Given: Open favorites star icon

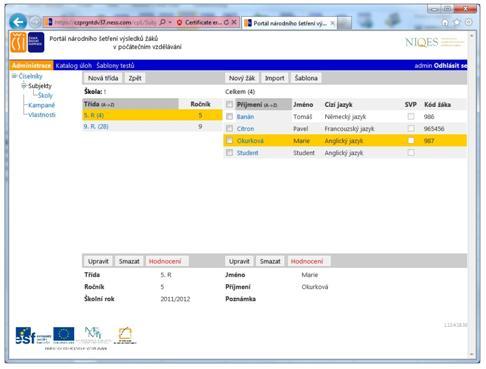Looking at the screenshot, I should click(457, 22).
